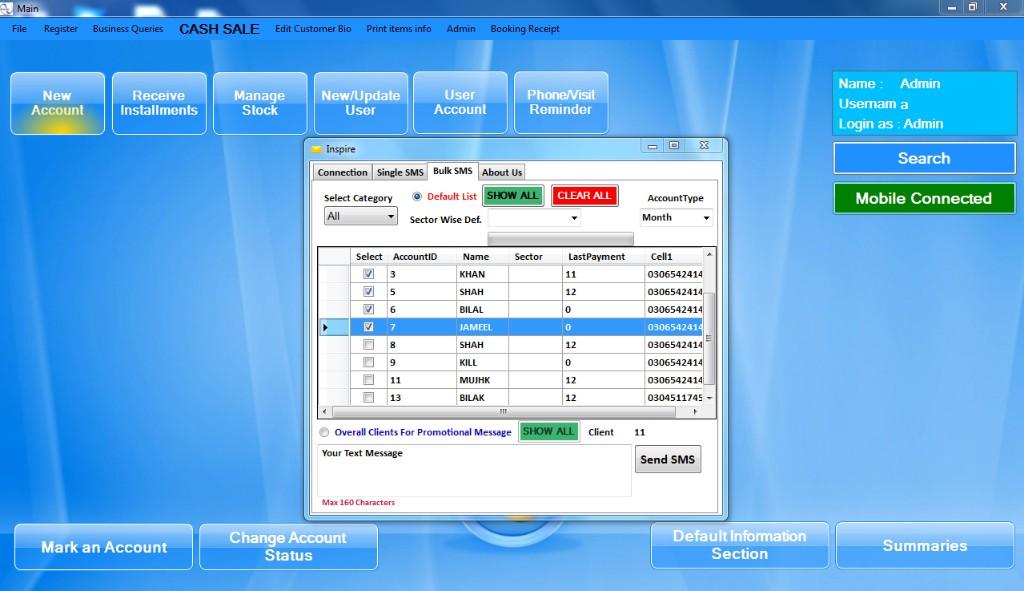
Task: Click the row selector arrow for JAMEEL
Action: [325, 327]
